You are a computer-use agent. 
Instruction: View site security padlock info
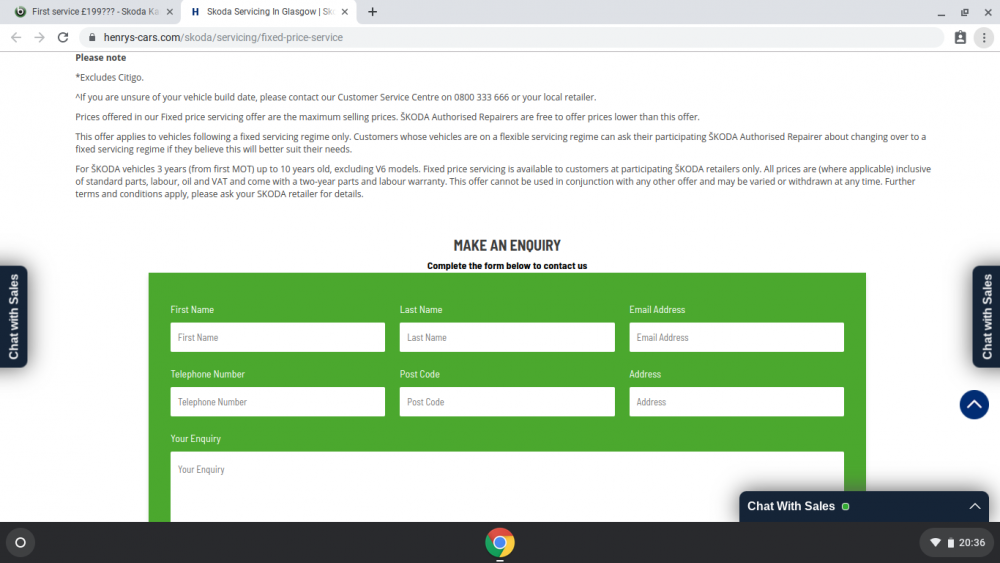[x=92, y=38]
